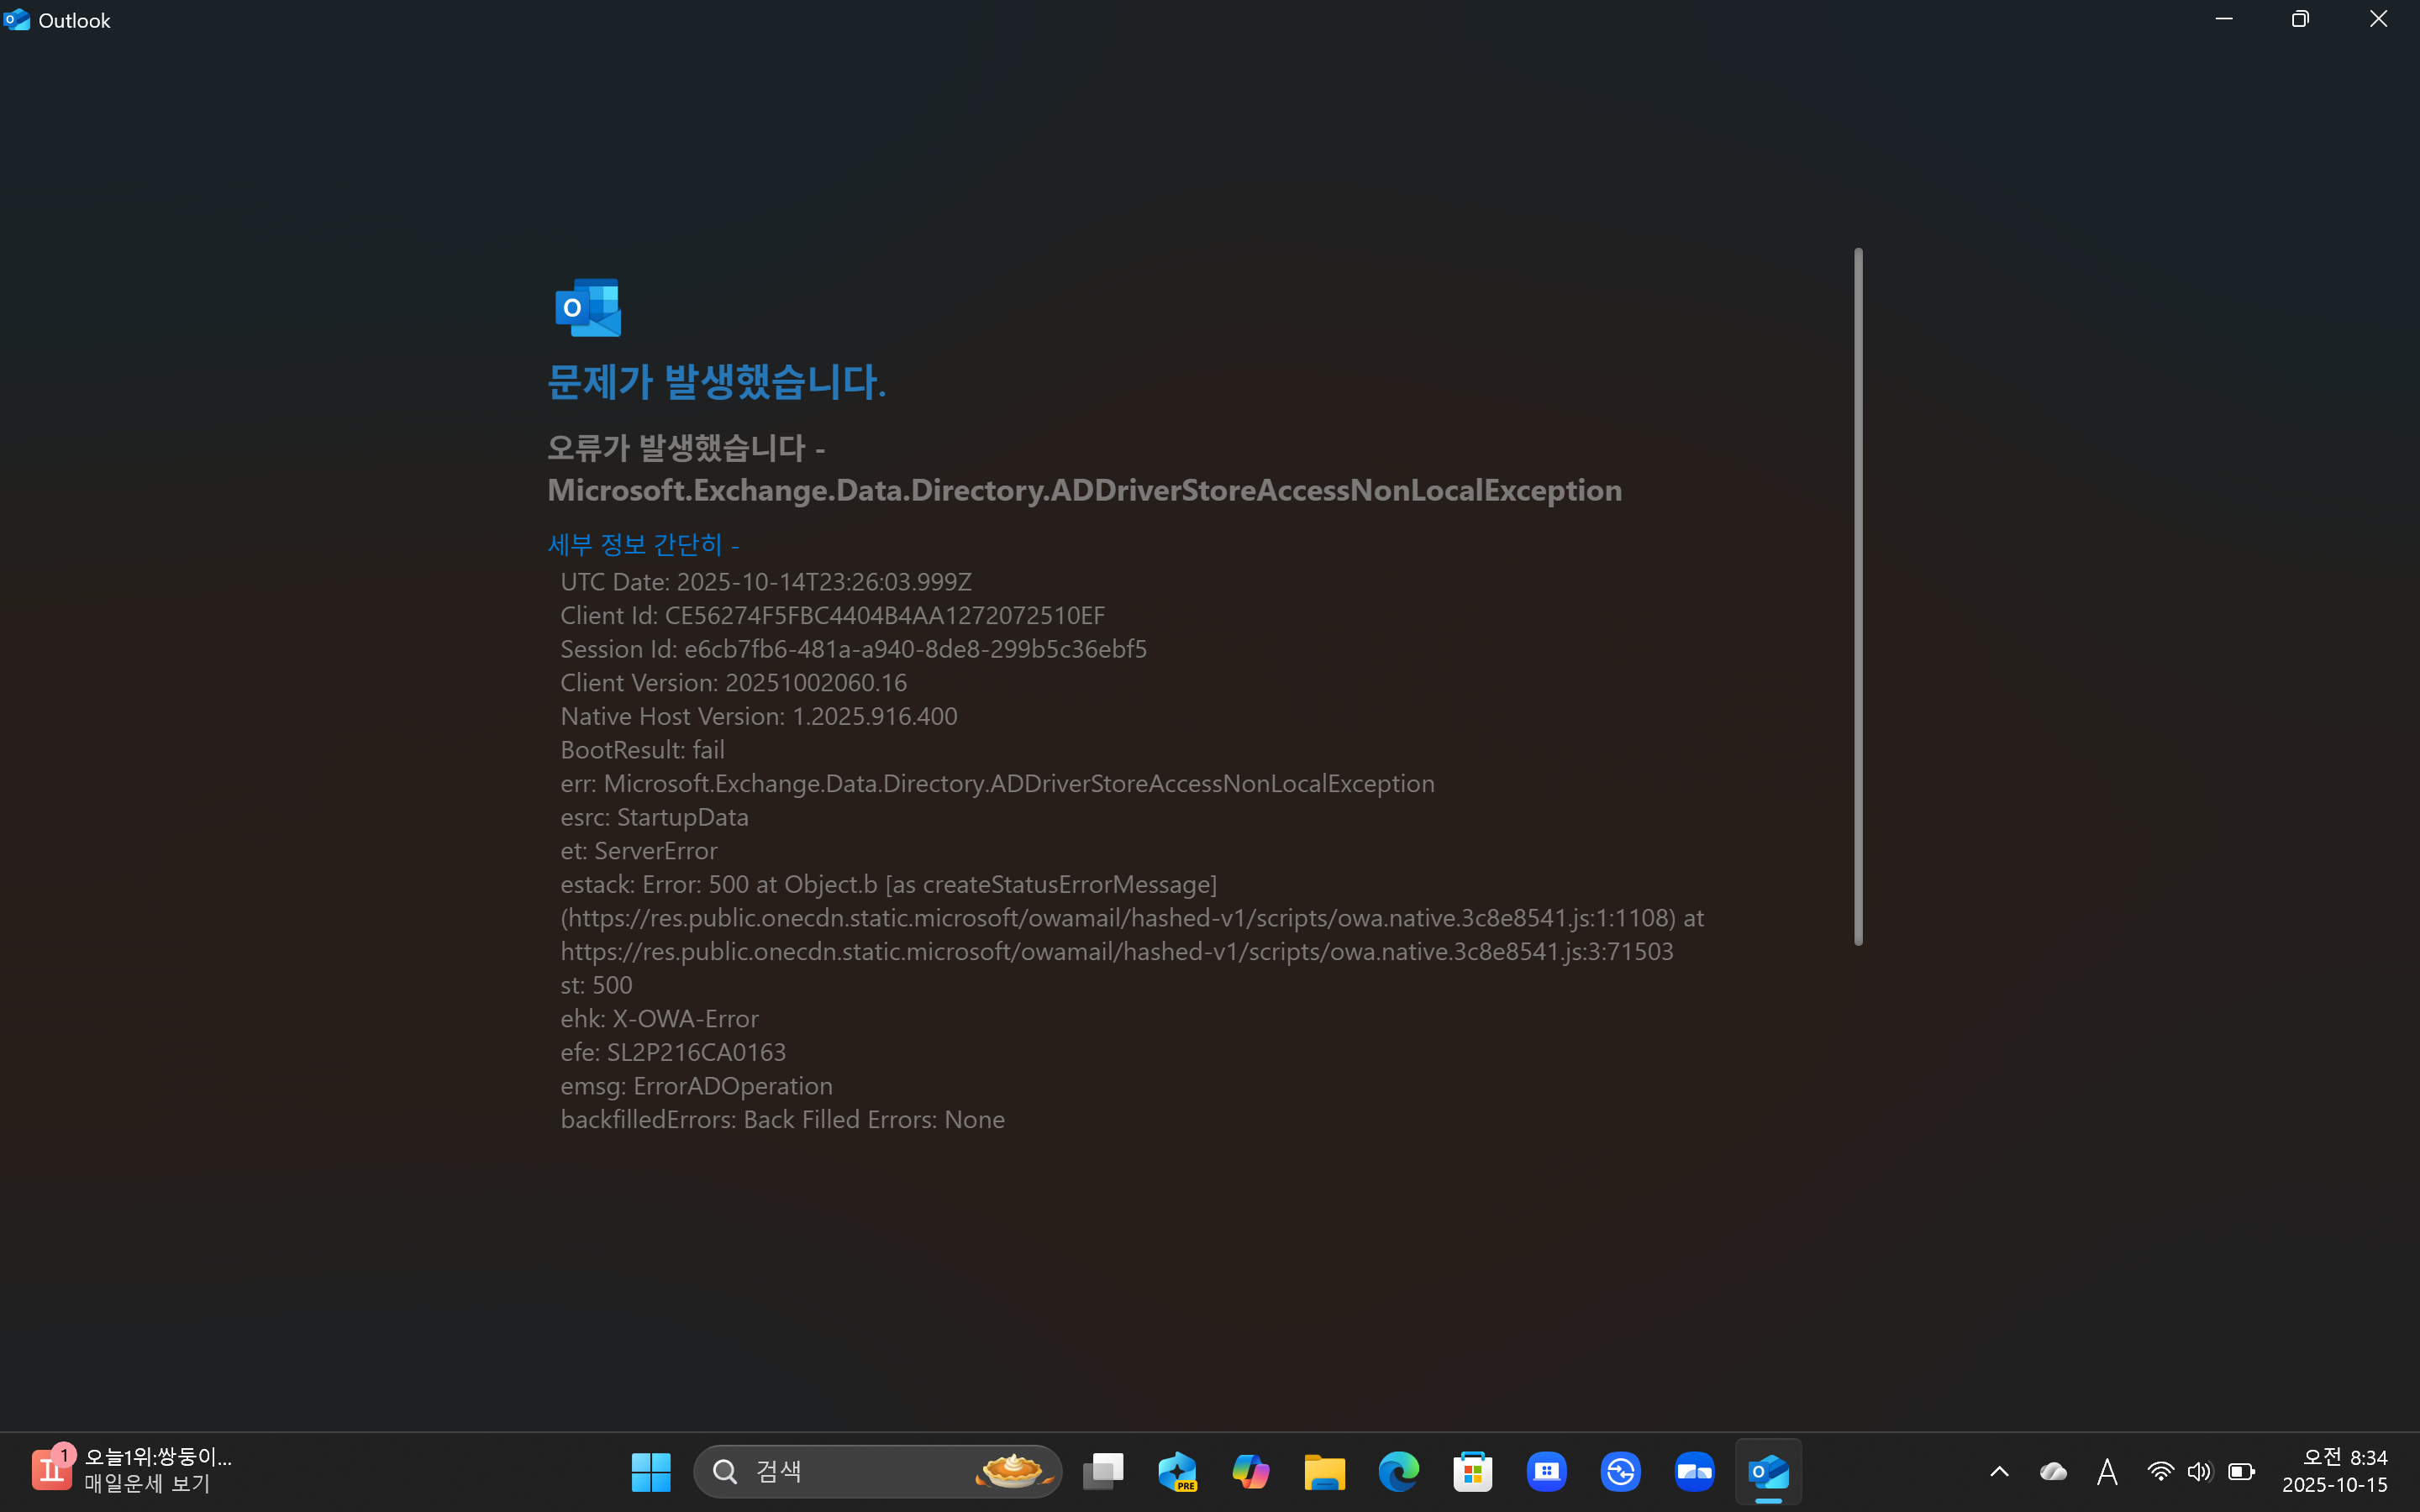Launch Microsoft Edge from taskbar
This screenshot has height=1512, width=2420.
click(x=1399, y=1471)
